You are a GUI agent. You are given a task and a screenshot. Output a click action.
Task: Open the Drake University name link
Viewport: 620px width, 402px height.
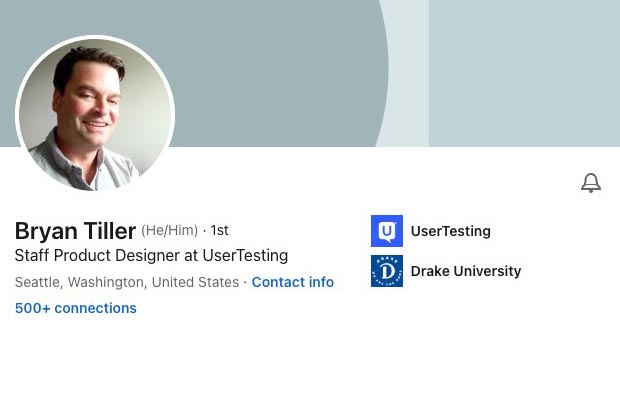tap(466, 271)
